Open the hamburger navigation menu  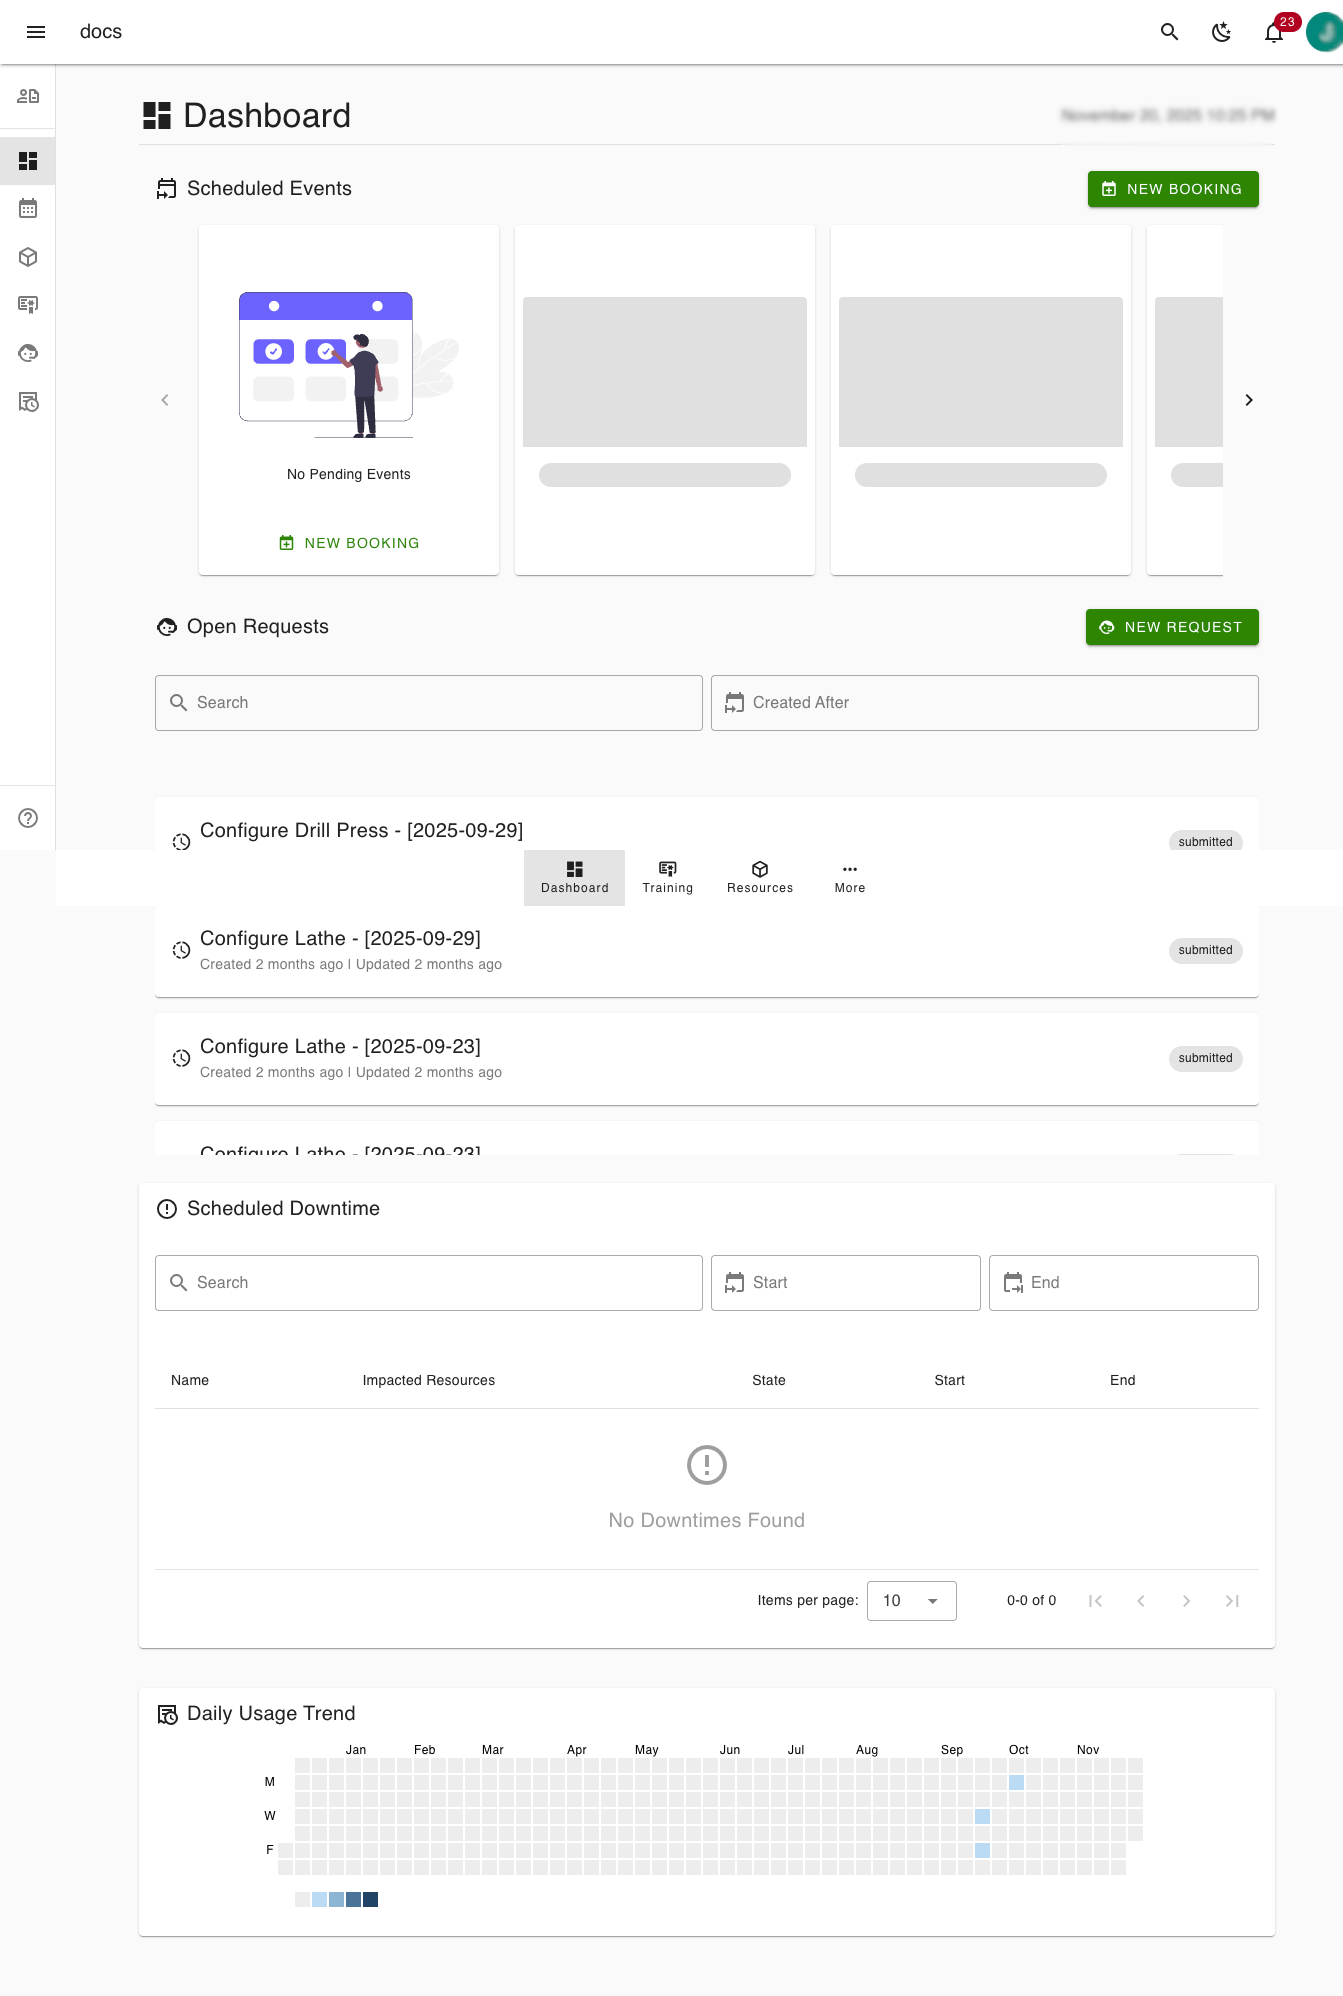(36, 32)
